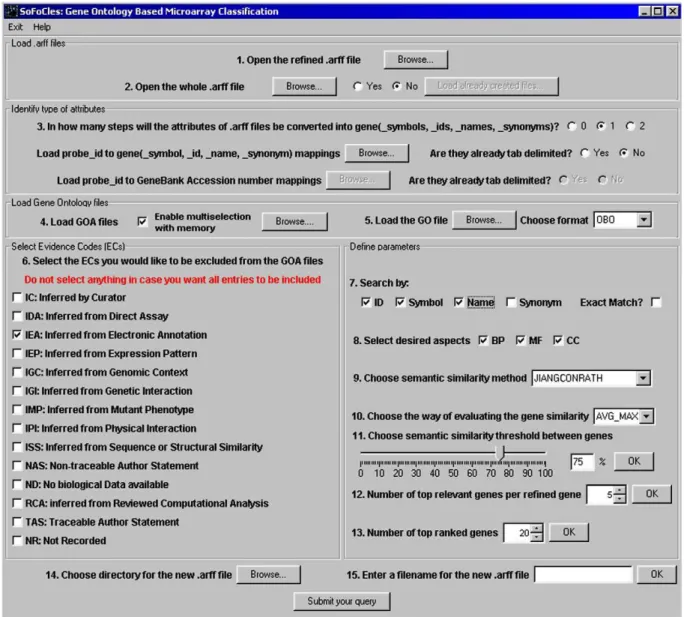This screenshot has width=684, height=617.
Task: Browse for the GO file
Action: coord(484,220)
